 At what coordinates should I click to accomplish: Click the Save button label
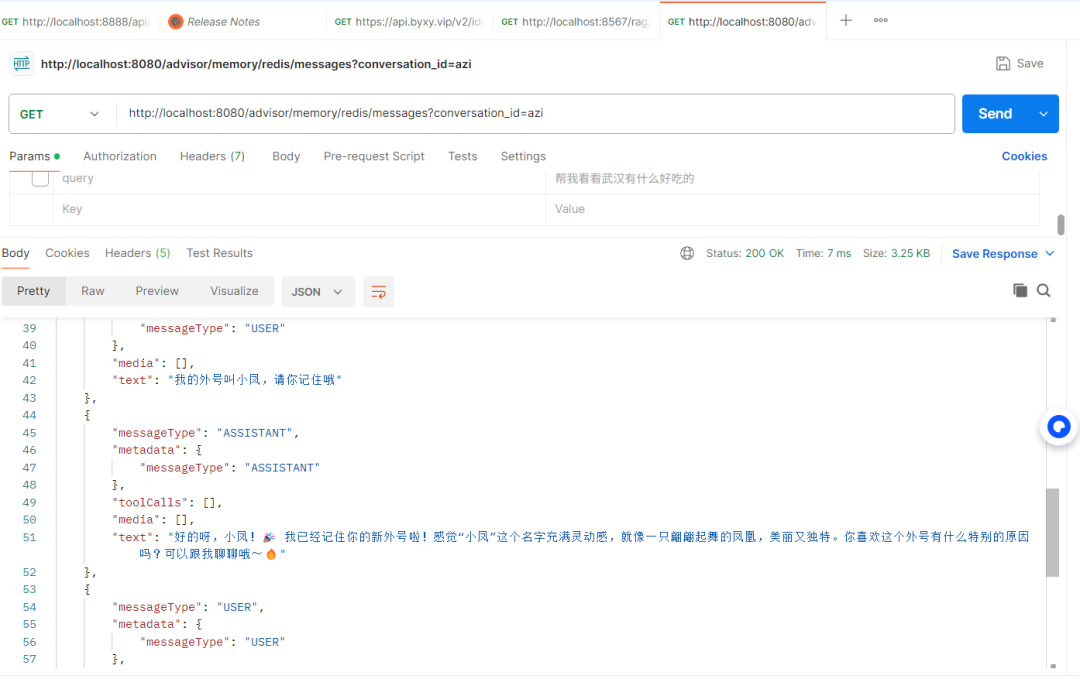click(1030, 63)
